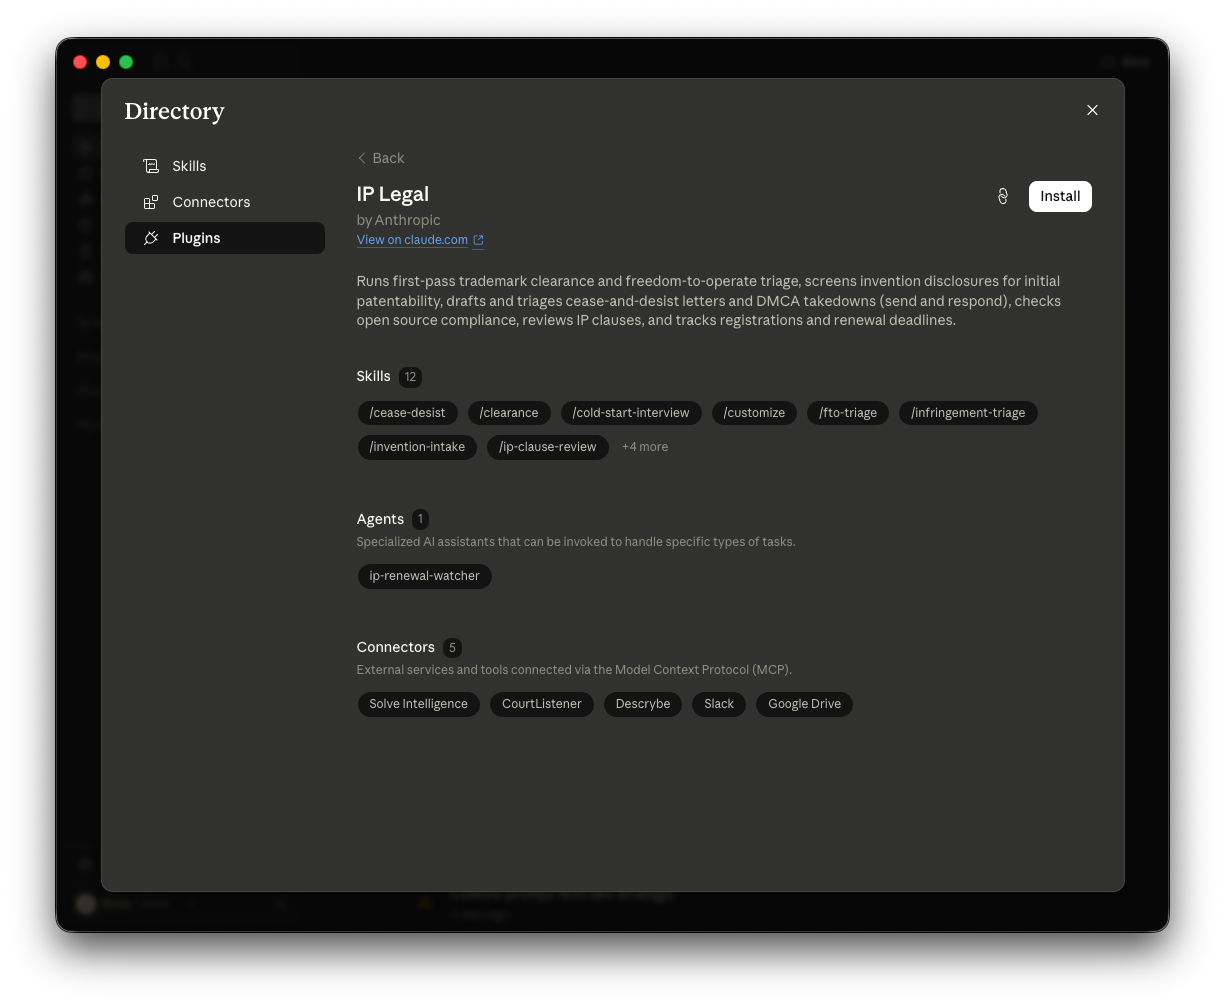1225x1006 pixels.
Task: Click the Agents section heading
Action: tap(380, 519)
